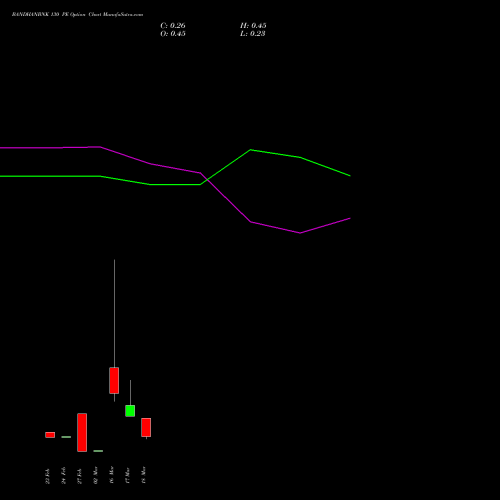Click the thin green candle for 02 Mar
Image resolution: width=500 pixels, height=500 pixels.
pyautogui.click(x=98, y=451)
